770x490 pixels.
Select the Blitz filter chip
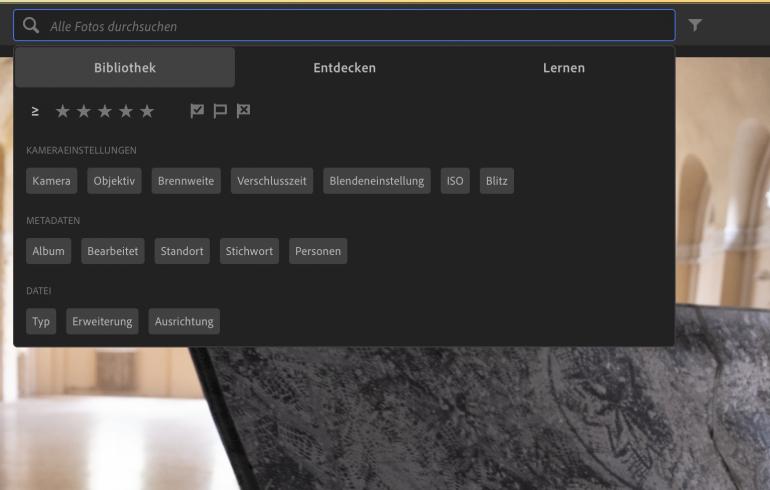tap(496, 181)
